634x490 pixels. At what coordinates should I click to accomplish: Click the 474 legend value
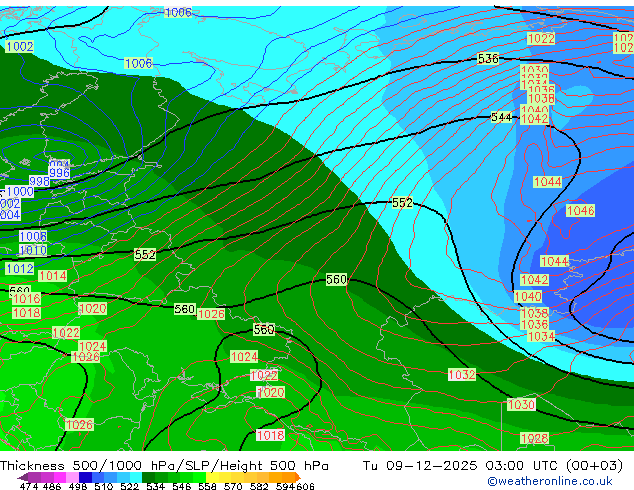pyautogui.click(x=29, y=486)
